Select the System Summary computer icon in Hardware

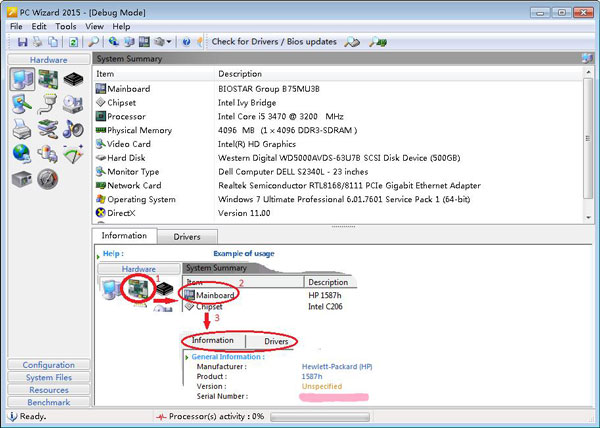pos(22,79)
